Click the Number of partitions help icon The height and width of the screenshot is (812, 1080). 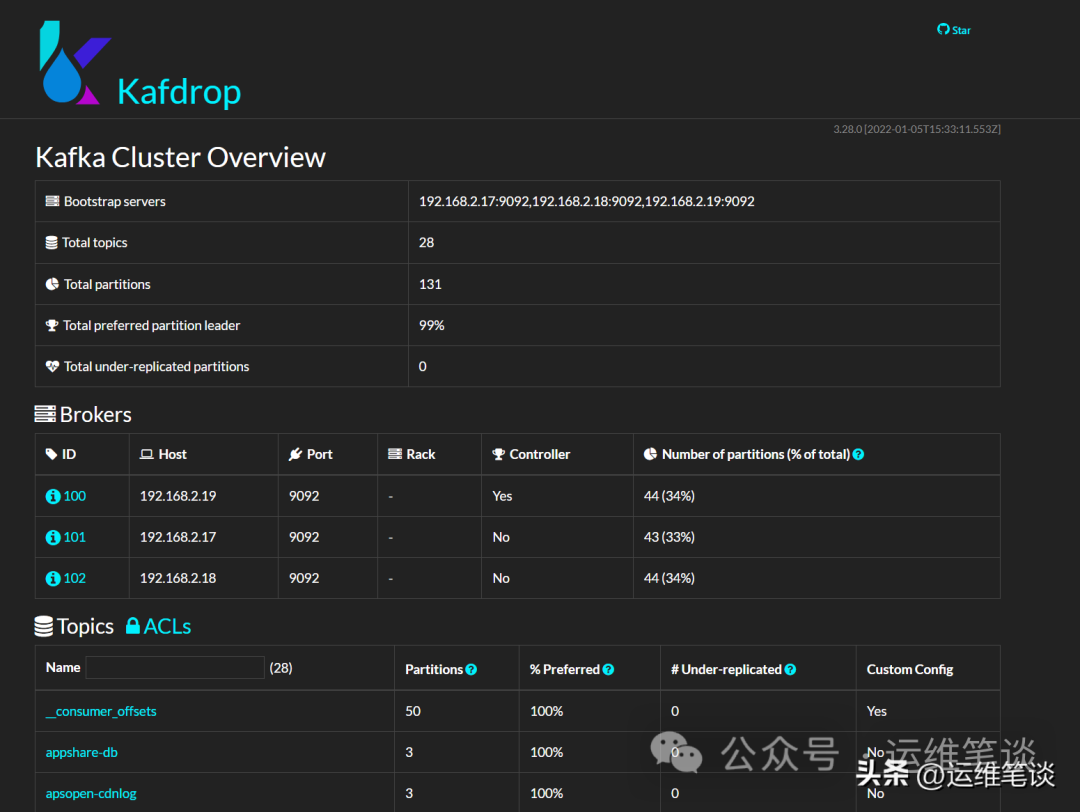(858, 454)
